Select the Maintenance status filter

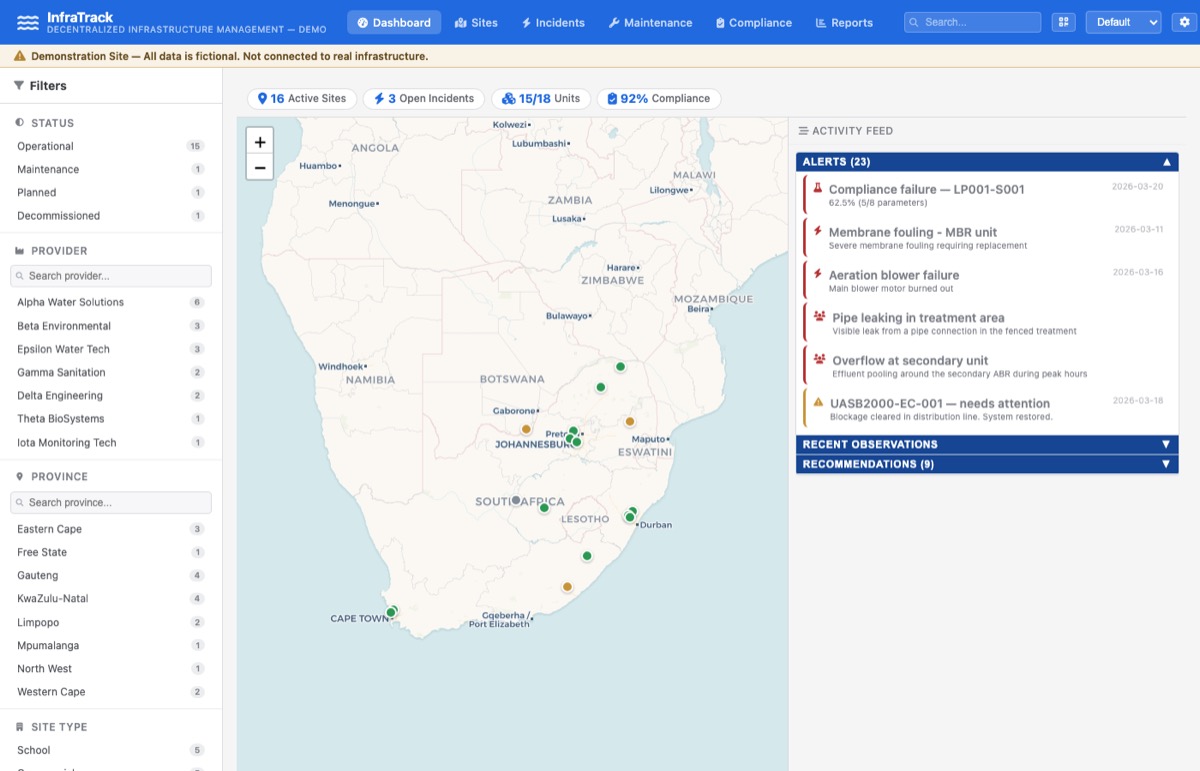(48, 169)
